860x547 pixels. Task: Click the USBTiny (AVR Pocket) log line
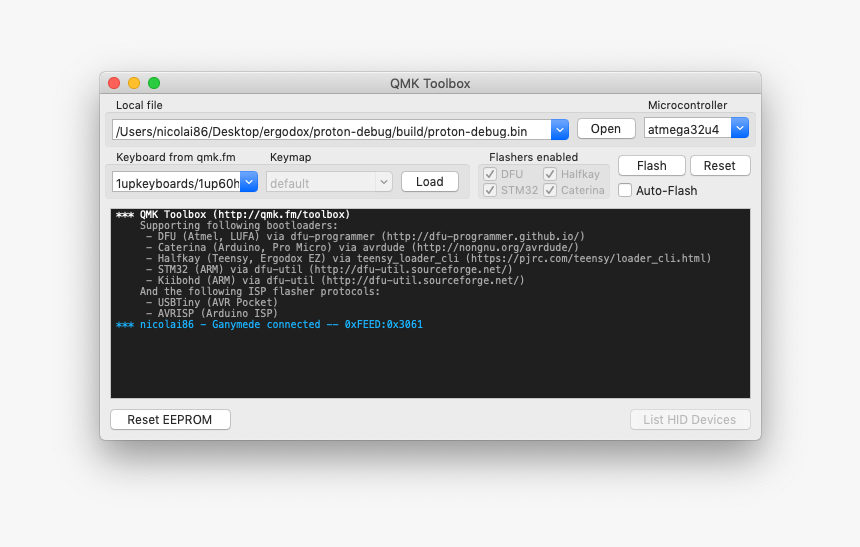click(x=212, y=302)
